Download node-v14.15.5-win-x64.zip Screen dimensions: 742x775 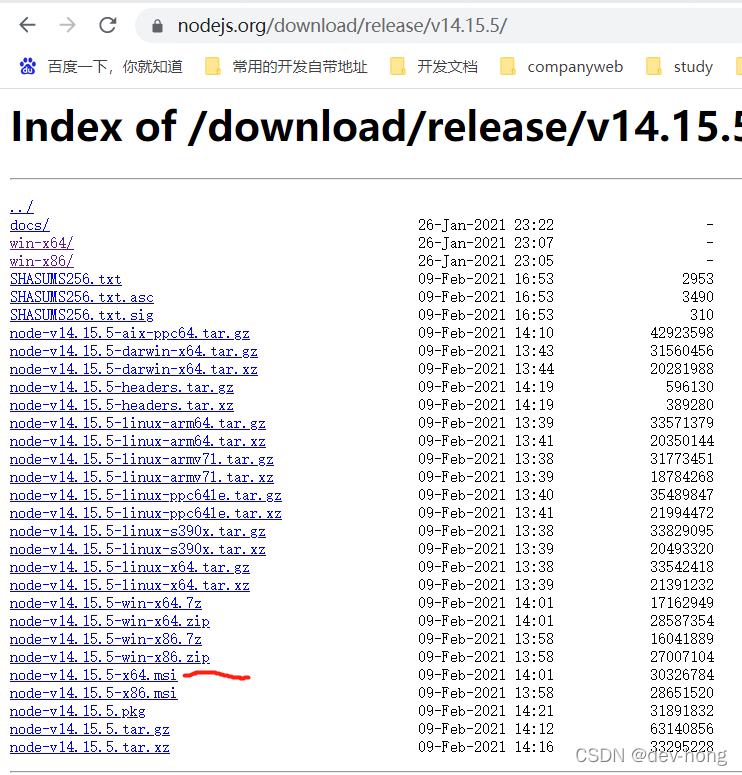(110, 621)
